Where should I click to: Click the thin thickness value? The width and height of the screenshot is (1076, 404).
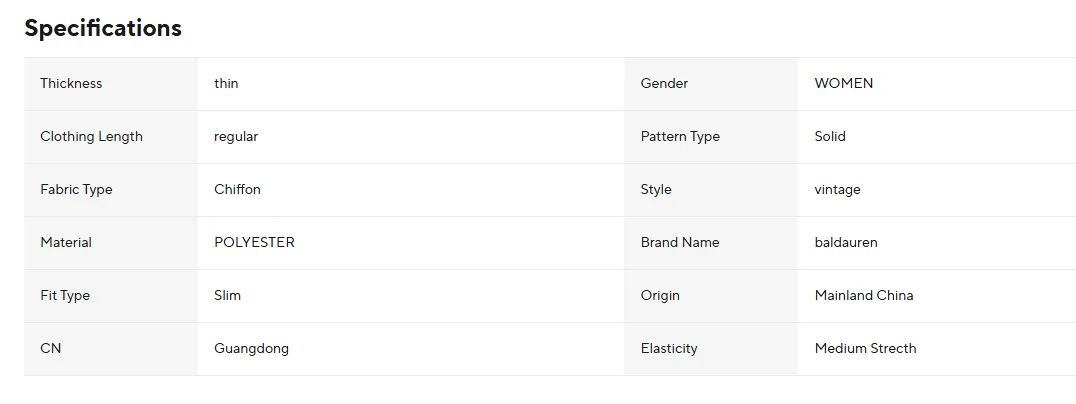tap(226, 84)
